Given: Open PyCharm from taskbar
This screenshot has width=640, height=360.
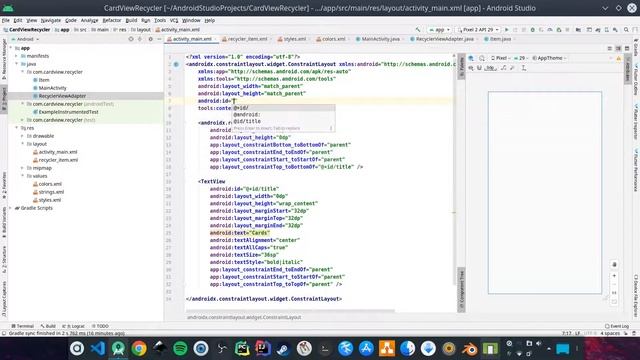Looking at the screenshot, I should click(x=242, y=349).
